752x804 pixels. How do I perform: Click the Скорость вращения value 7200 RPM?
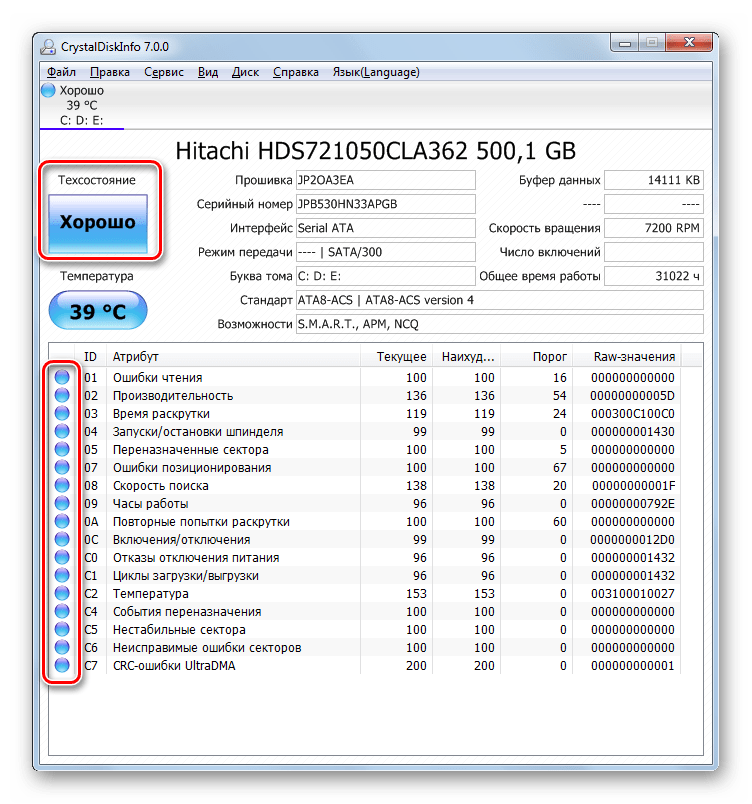[x=654, y=228]
